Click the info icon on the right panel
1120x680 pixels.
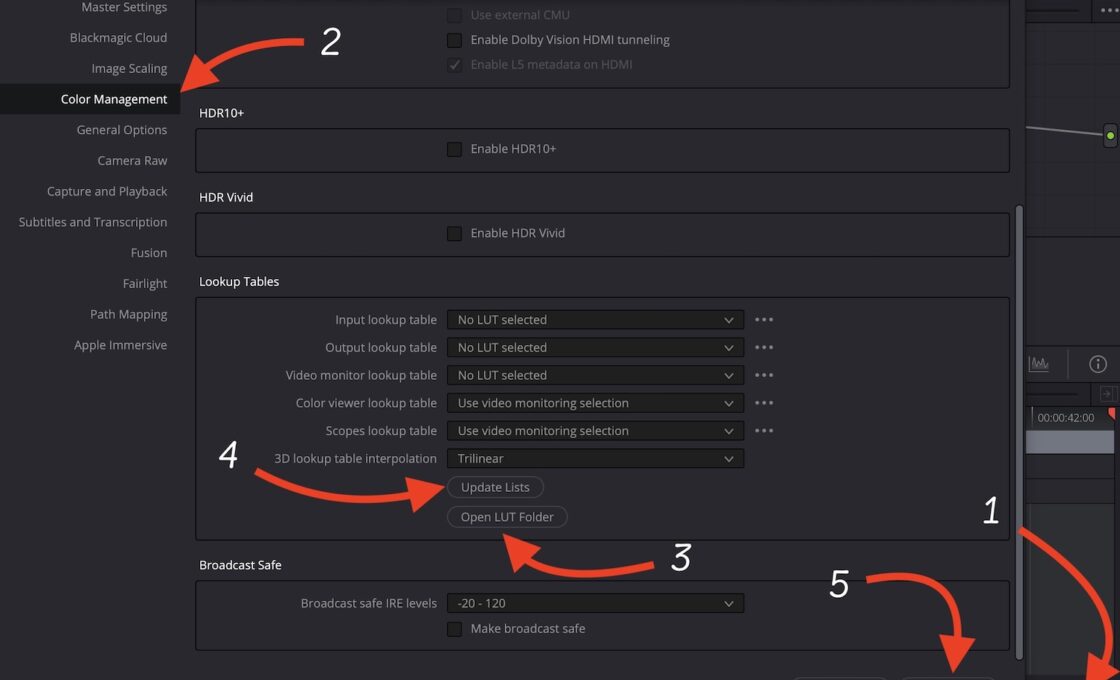(x=1097, y=364)
